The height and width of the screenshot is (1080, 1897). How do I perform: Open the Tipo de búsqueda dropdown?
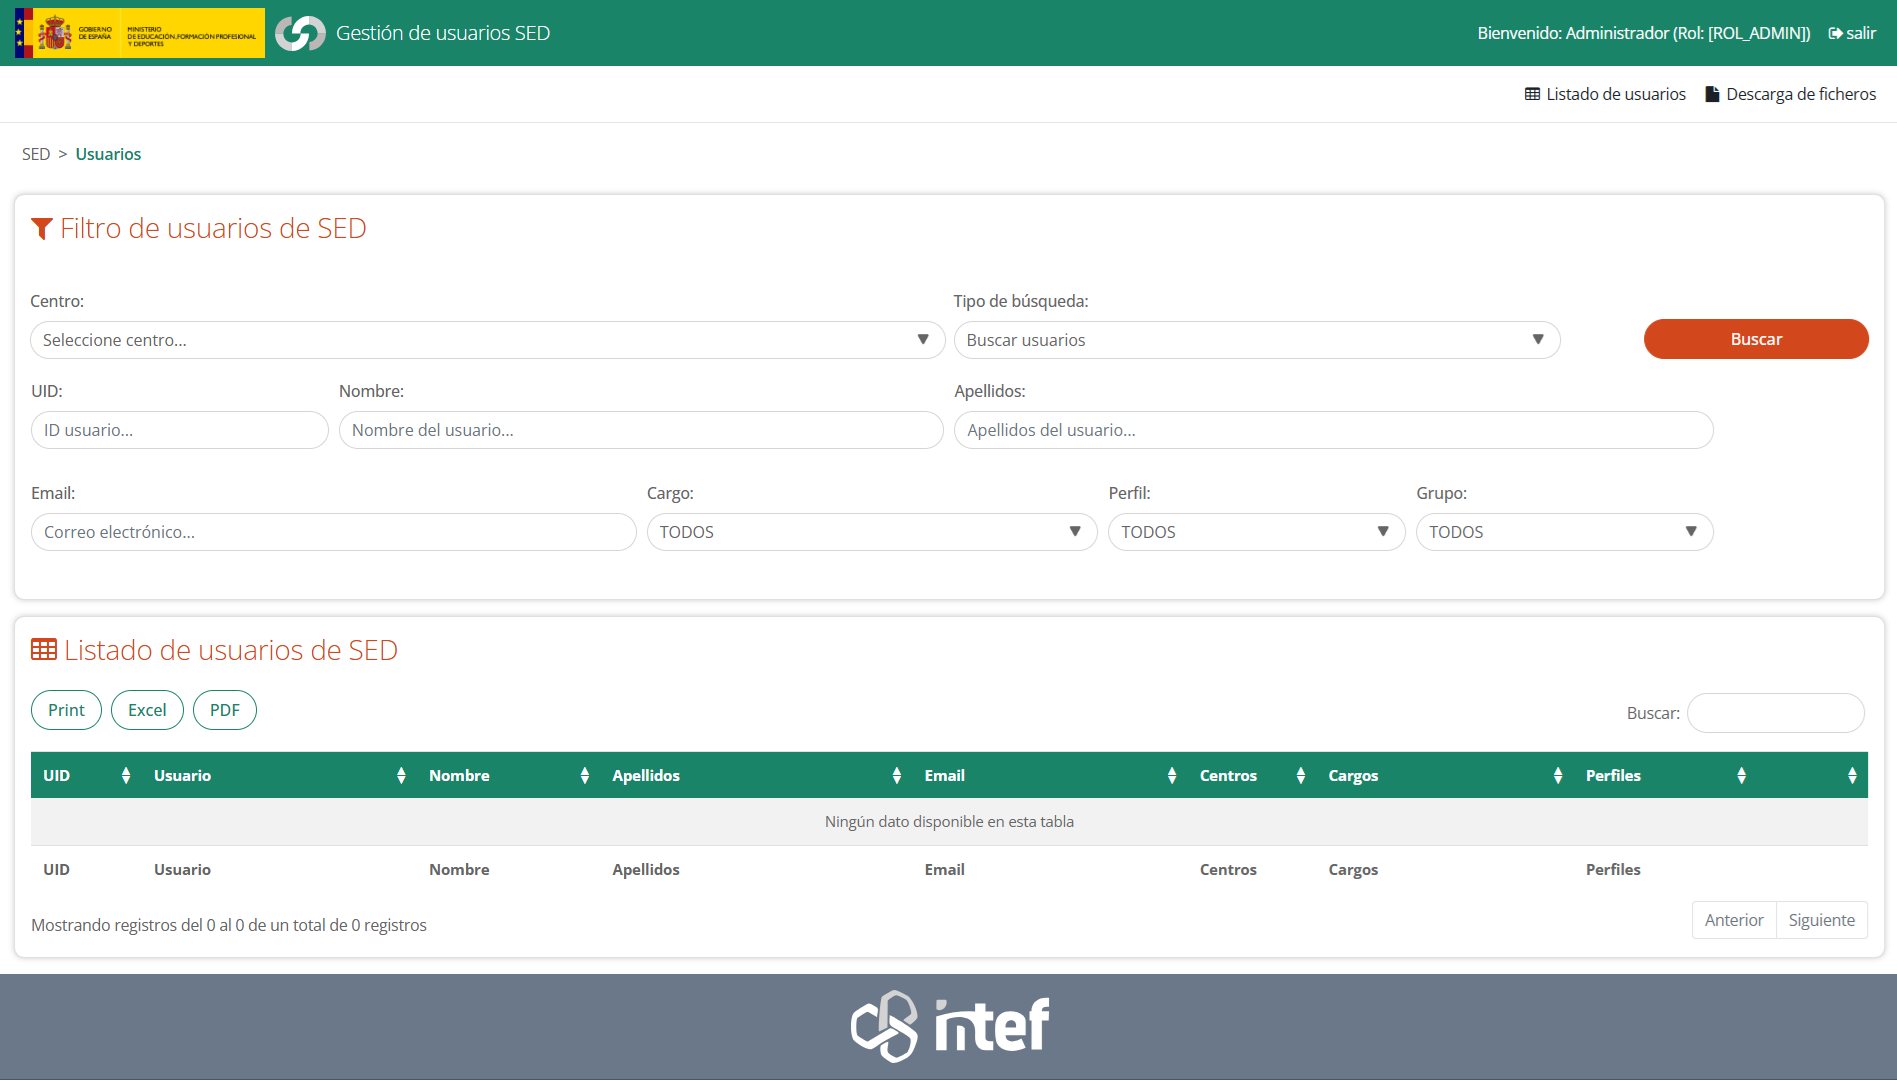[x=1257, y=340]
